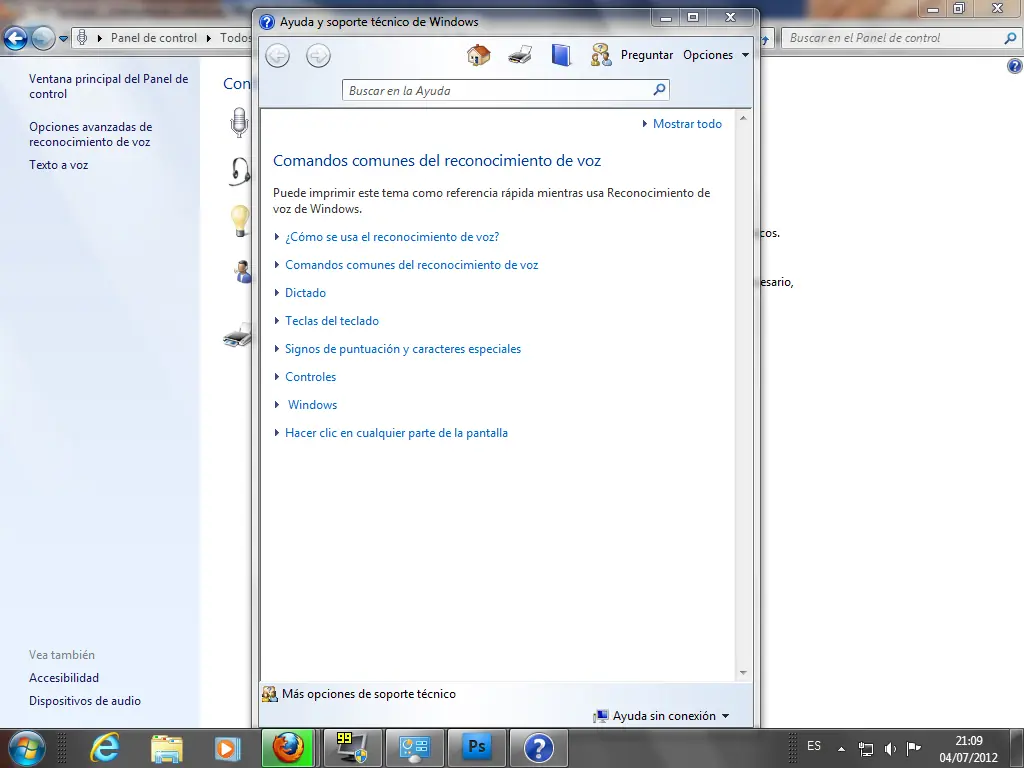The height and width of the screenshot is (768, 1024).
Task: Open Accesibilidad link
Action: pos(64,678)
